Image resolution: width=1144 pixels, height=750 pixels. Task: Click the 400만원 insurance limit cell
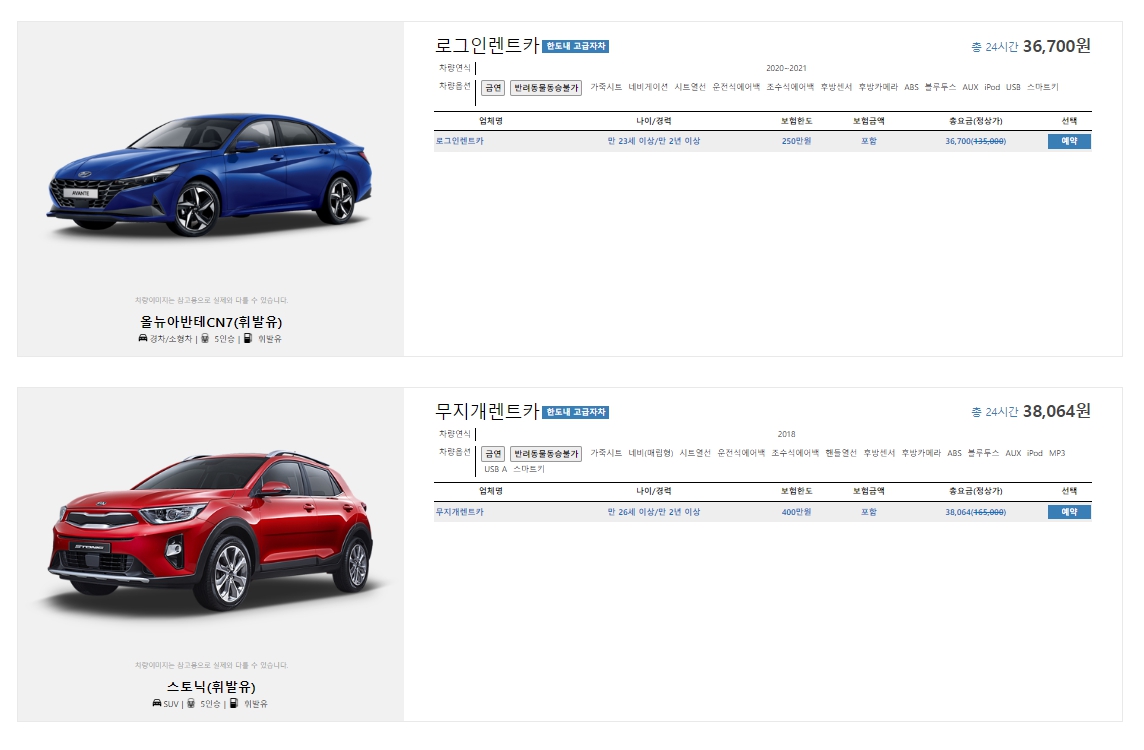point(796,511)
